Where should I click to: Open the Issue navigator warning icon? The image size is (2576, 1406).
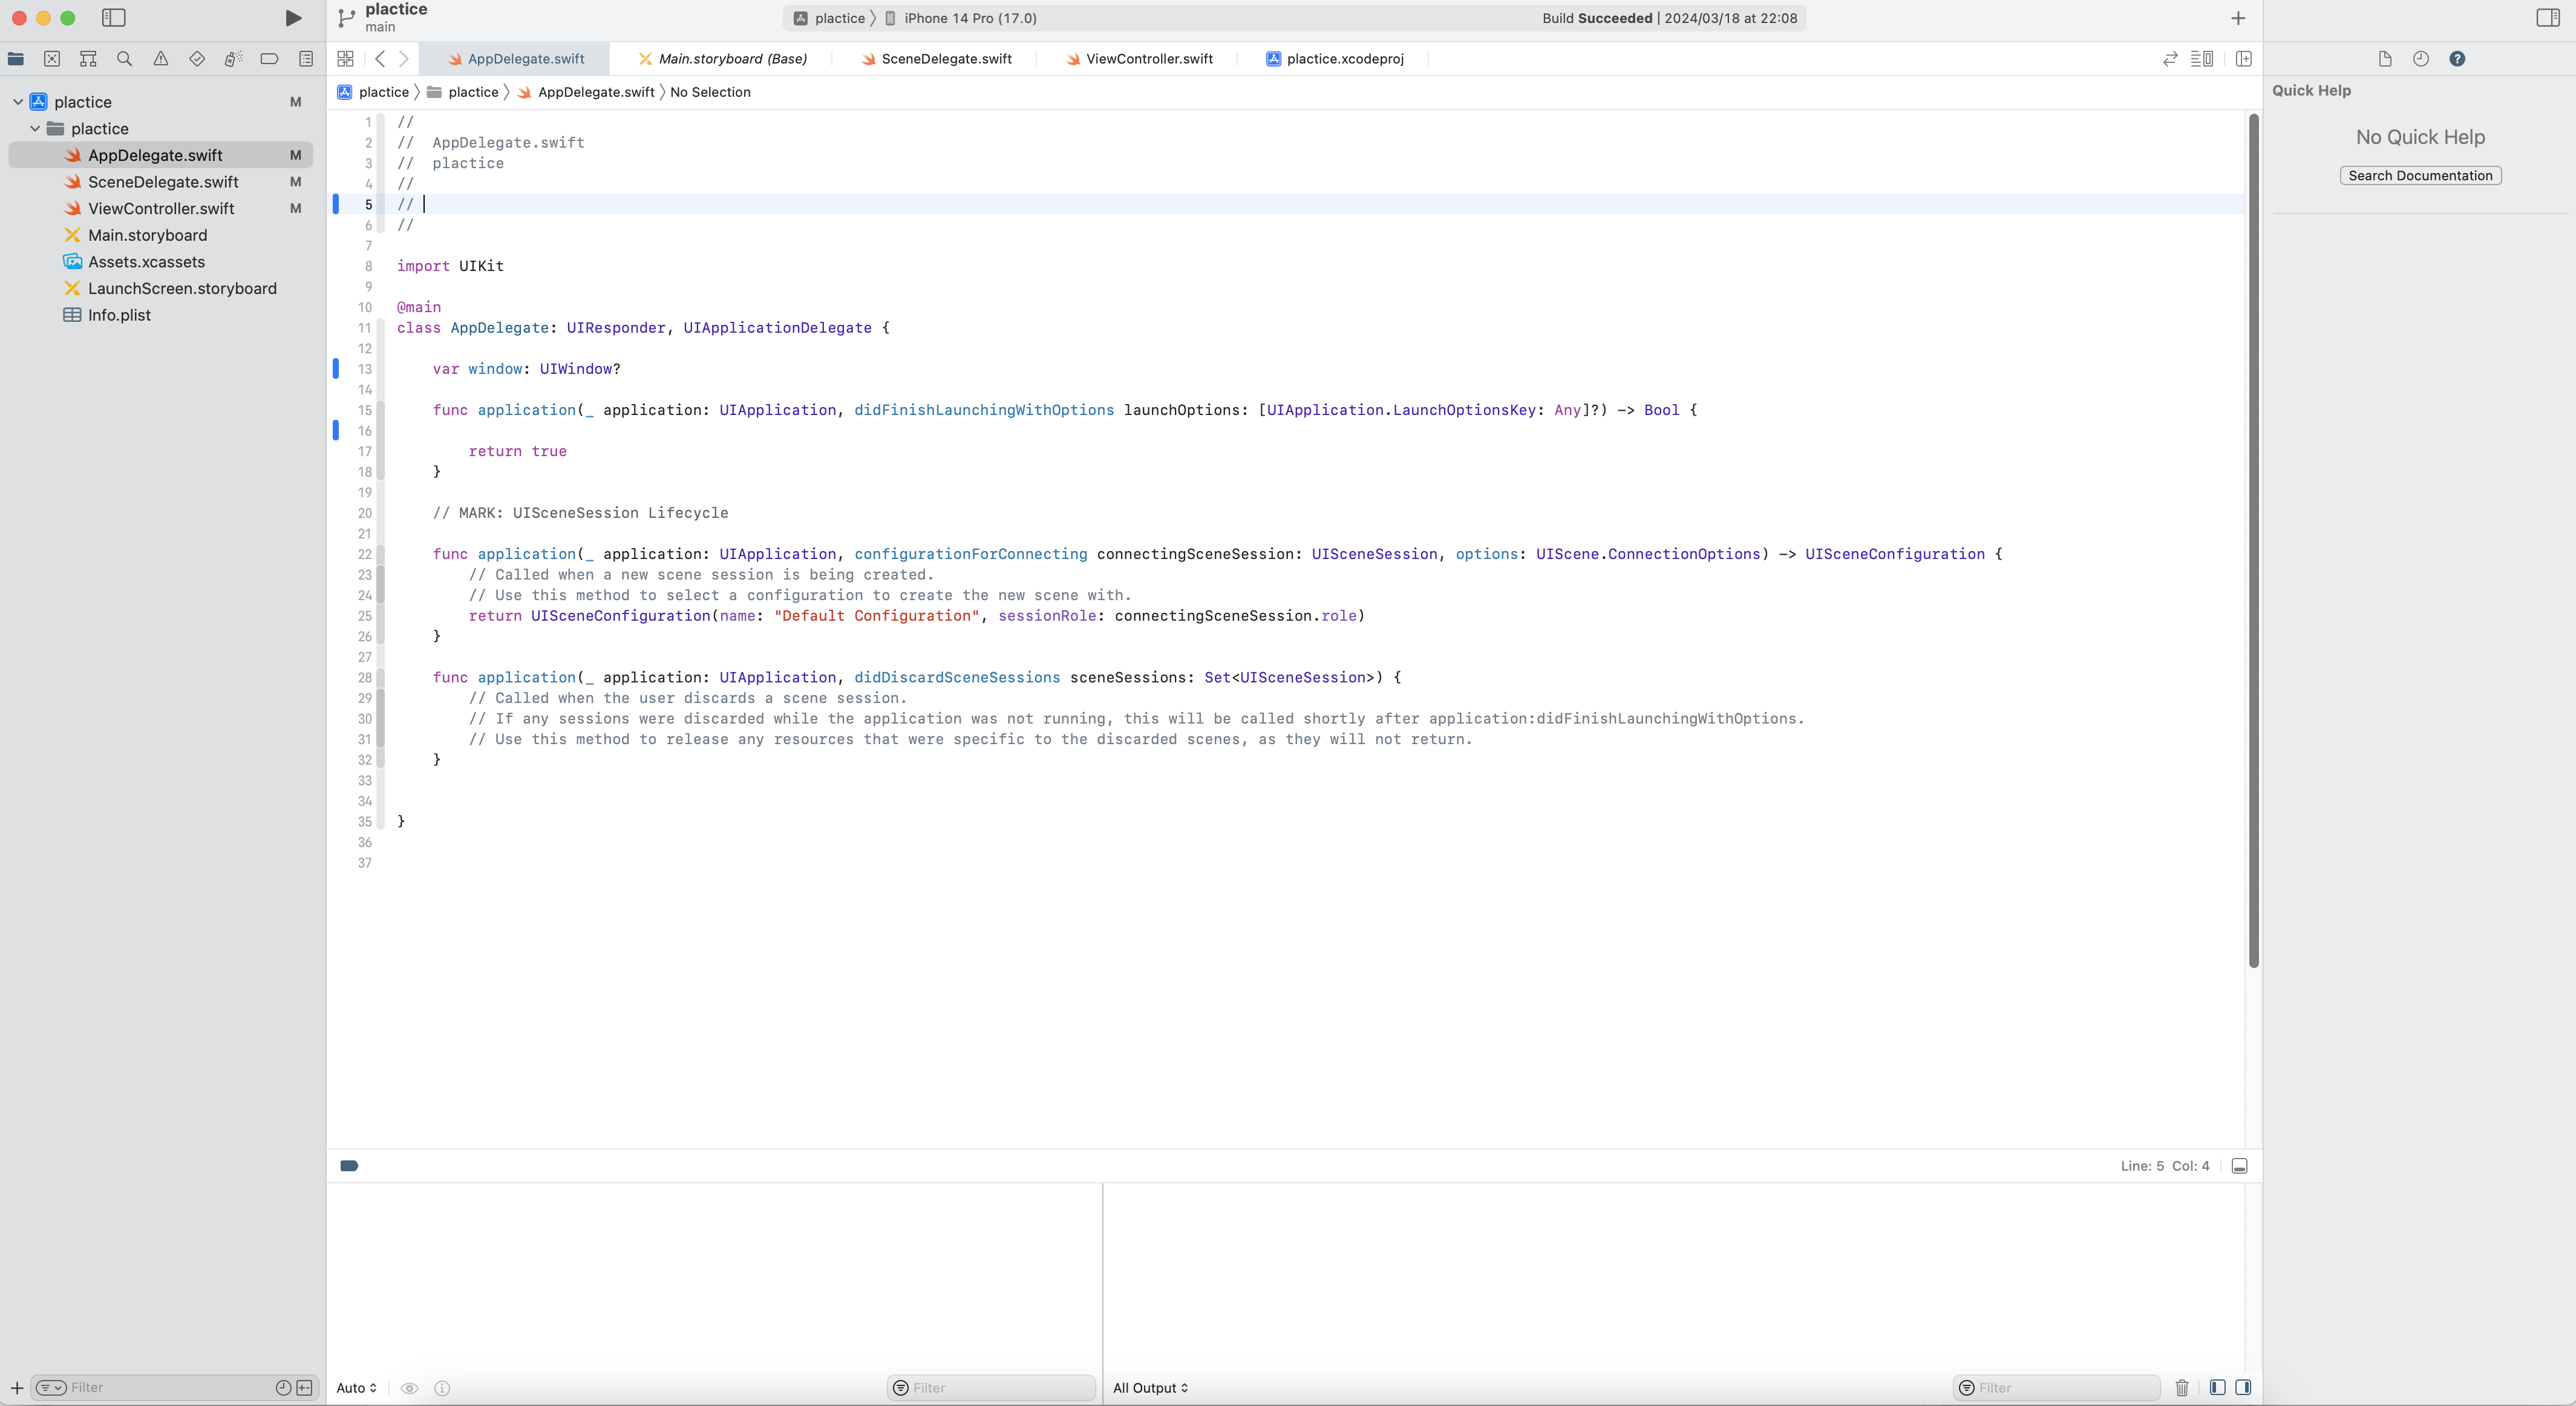[x=161, y=59]
